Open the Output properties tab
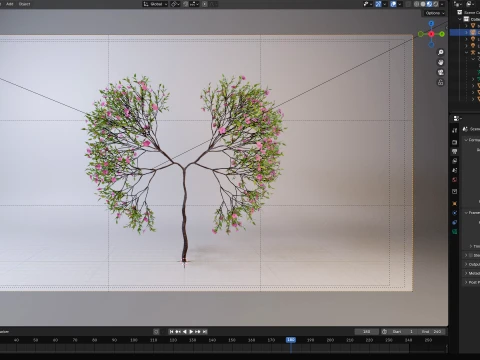 [455, 152]
